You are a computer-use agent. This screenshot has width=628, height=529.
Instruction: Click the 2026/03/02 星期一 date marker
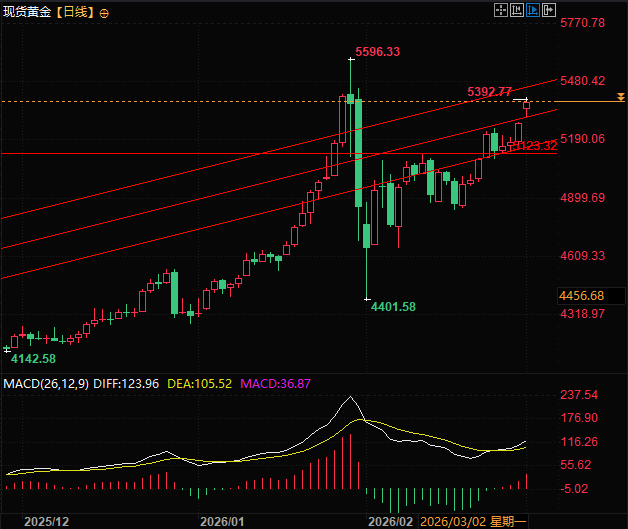tap(473, 521)
